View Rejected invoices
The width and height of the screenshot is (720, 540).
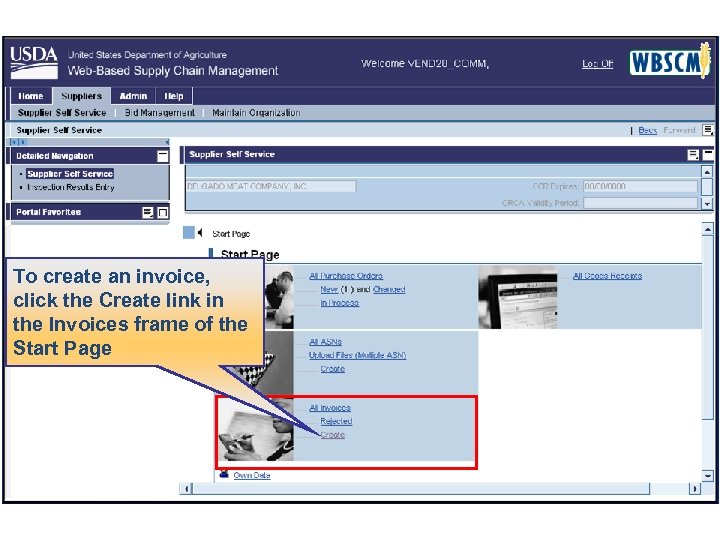pyautogui.click(x=337, y=421)
